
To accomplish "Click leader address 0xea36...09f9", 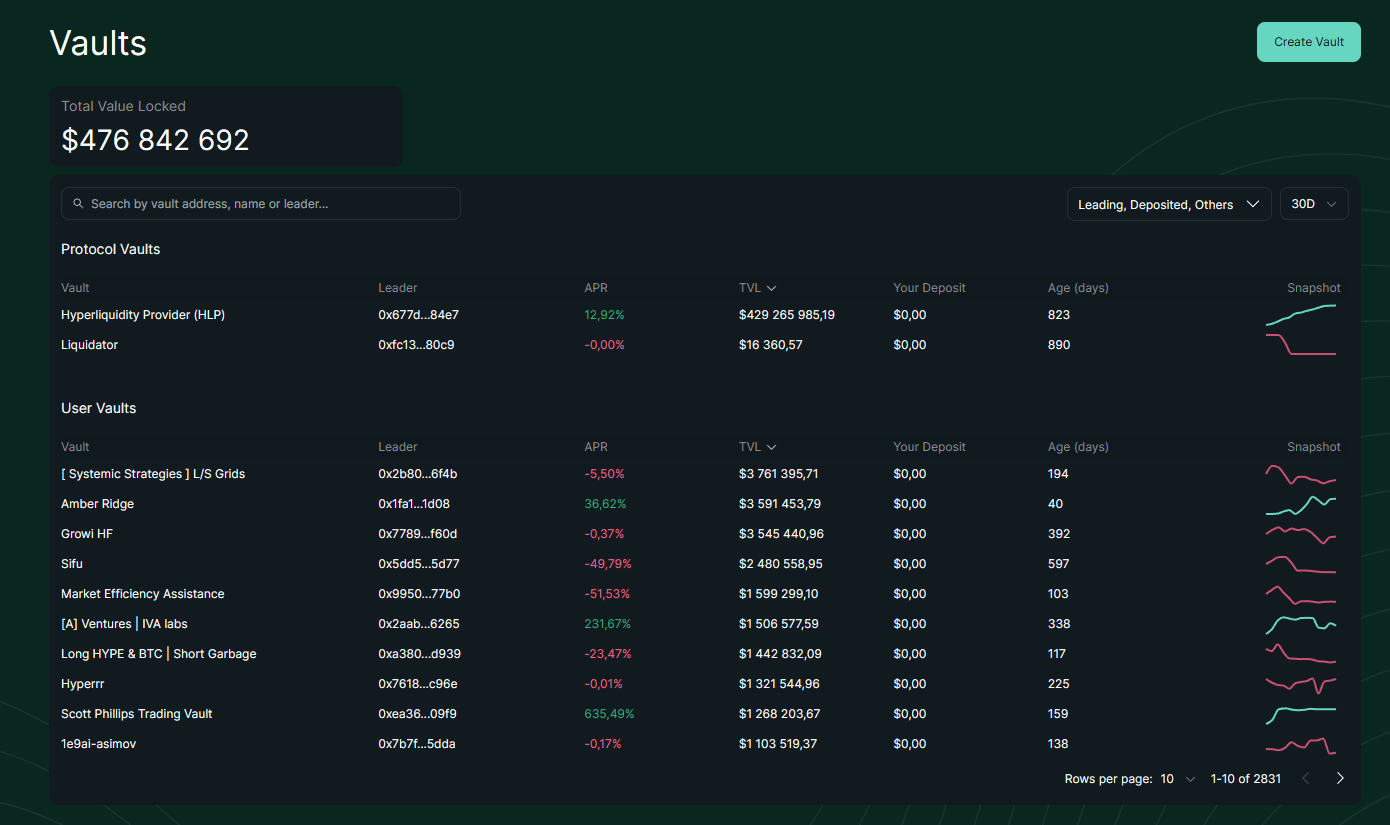I will click(417, 714).
